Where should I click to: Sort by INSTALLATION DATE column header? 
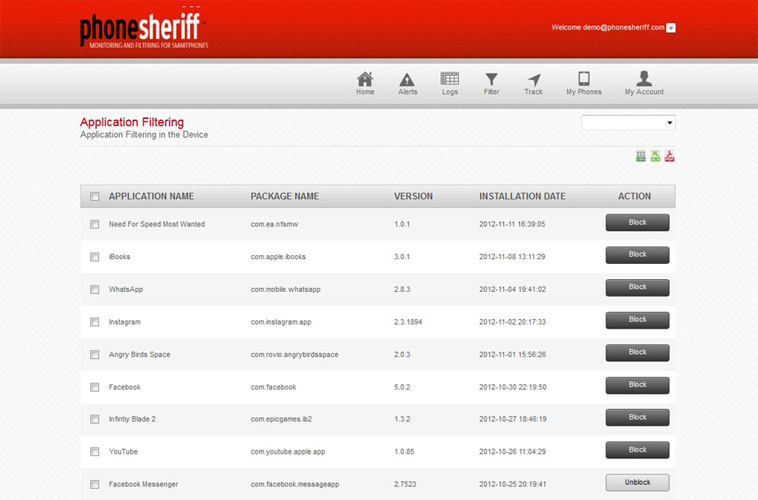tap(522, 196)
